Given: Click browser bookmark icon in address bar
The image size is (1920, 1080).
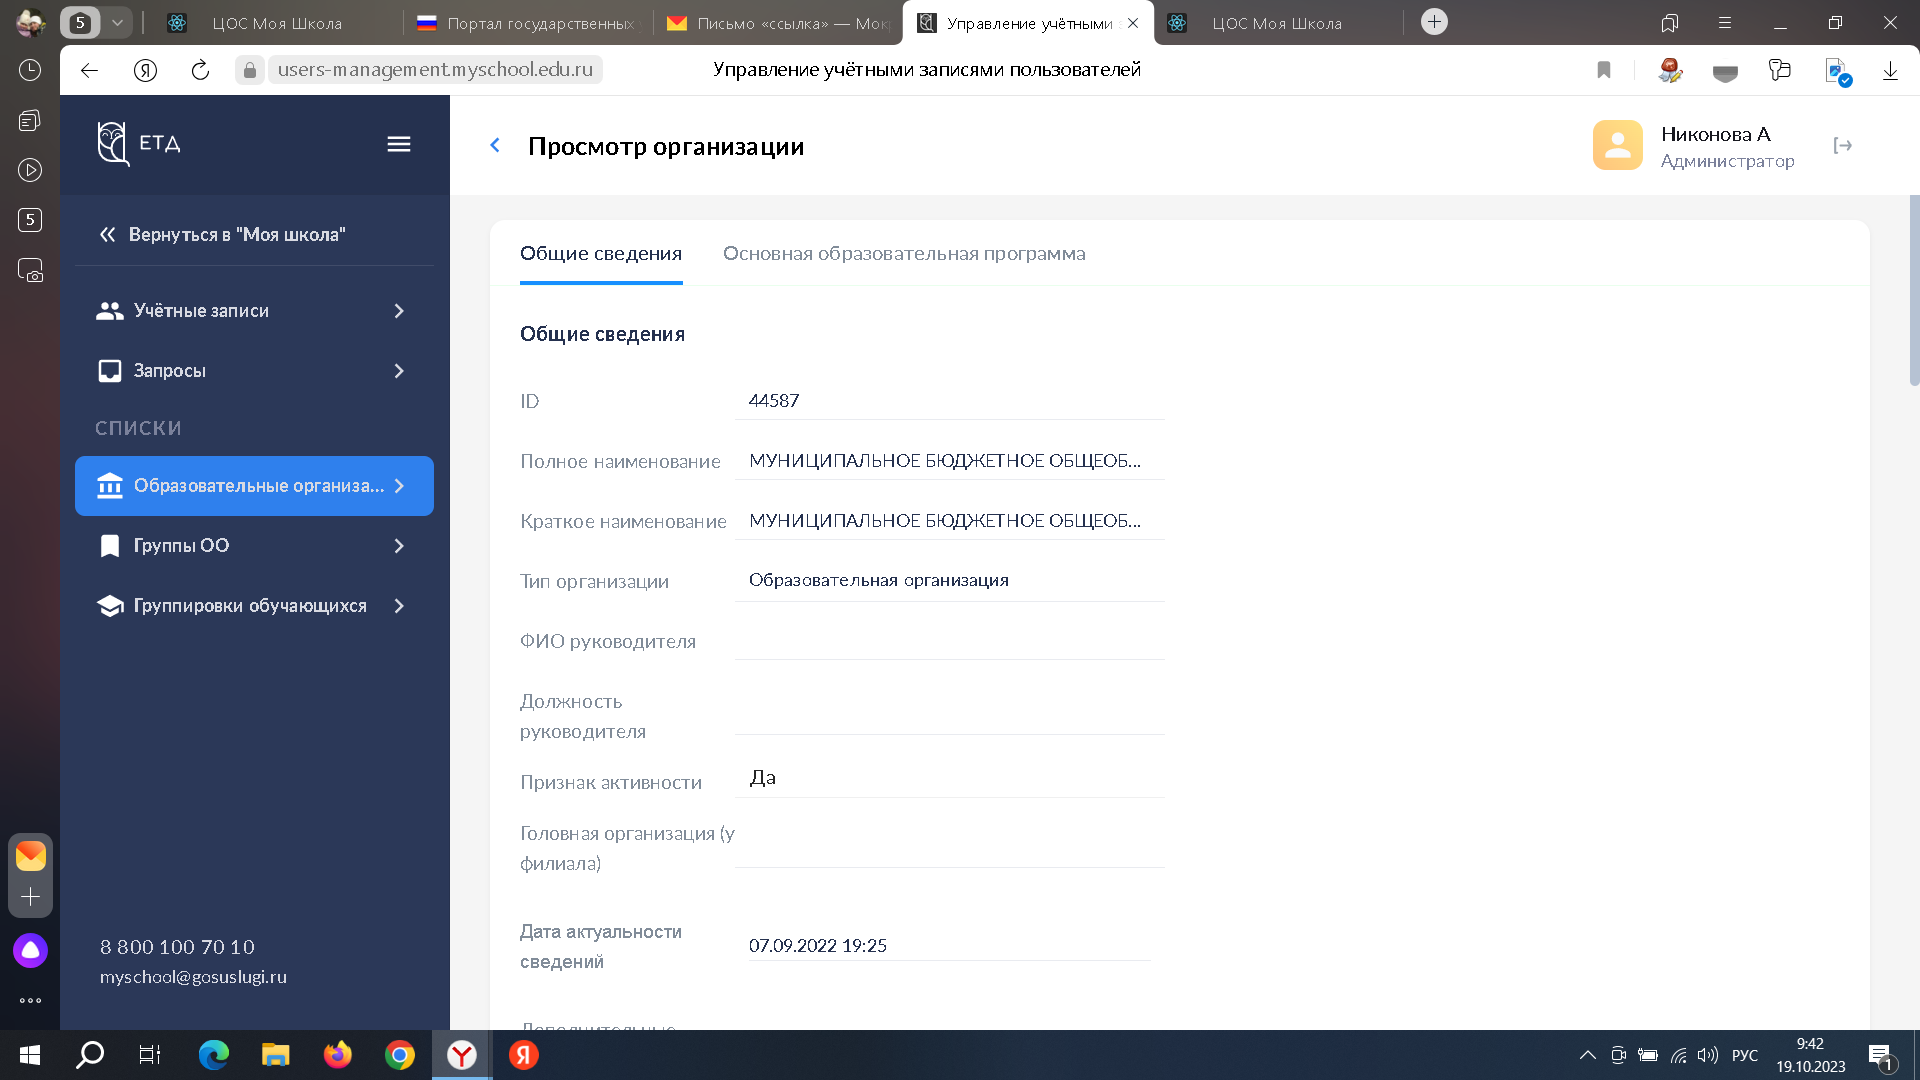Looking at the screenshot, I should point(1604,70).
